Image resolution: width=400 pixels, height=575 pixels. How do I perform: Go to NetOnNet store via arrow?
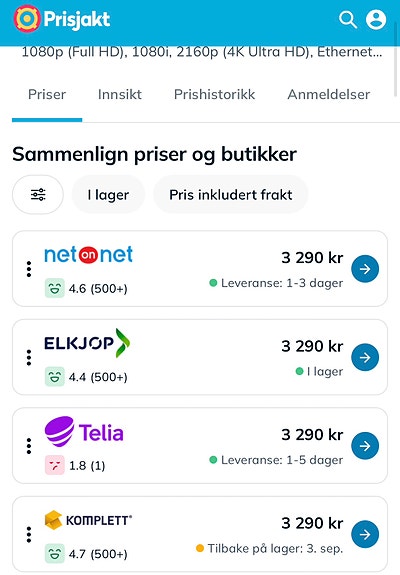pyautogui.click(x=365, y=269)
